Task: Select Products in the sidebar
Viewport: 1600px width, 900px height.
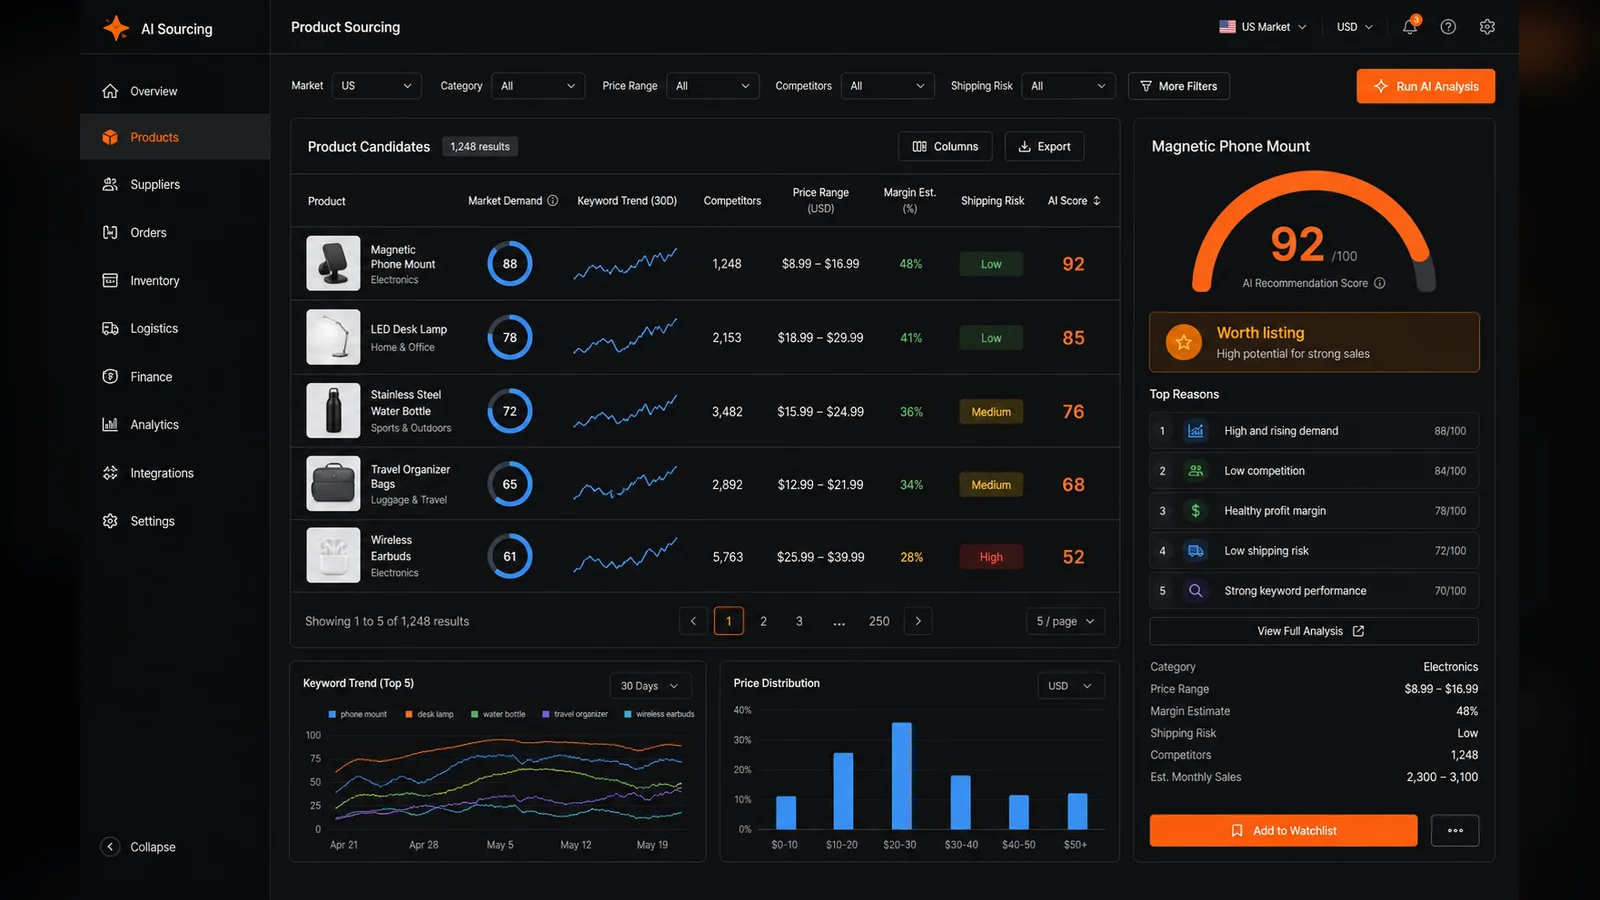Action: click(x=175, y=137)
